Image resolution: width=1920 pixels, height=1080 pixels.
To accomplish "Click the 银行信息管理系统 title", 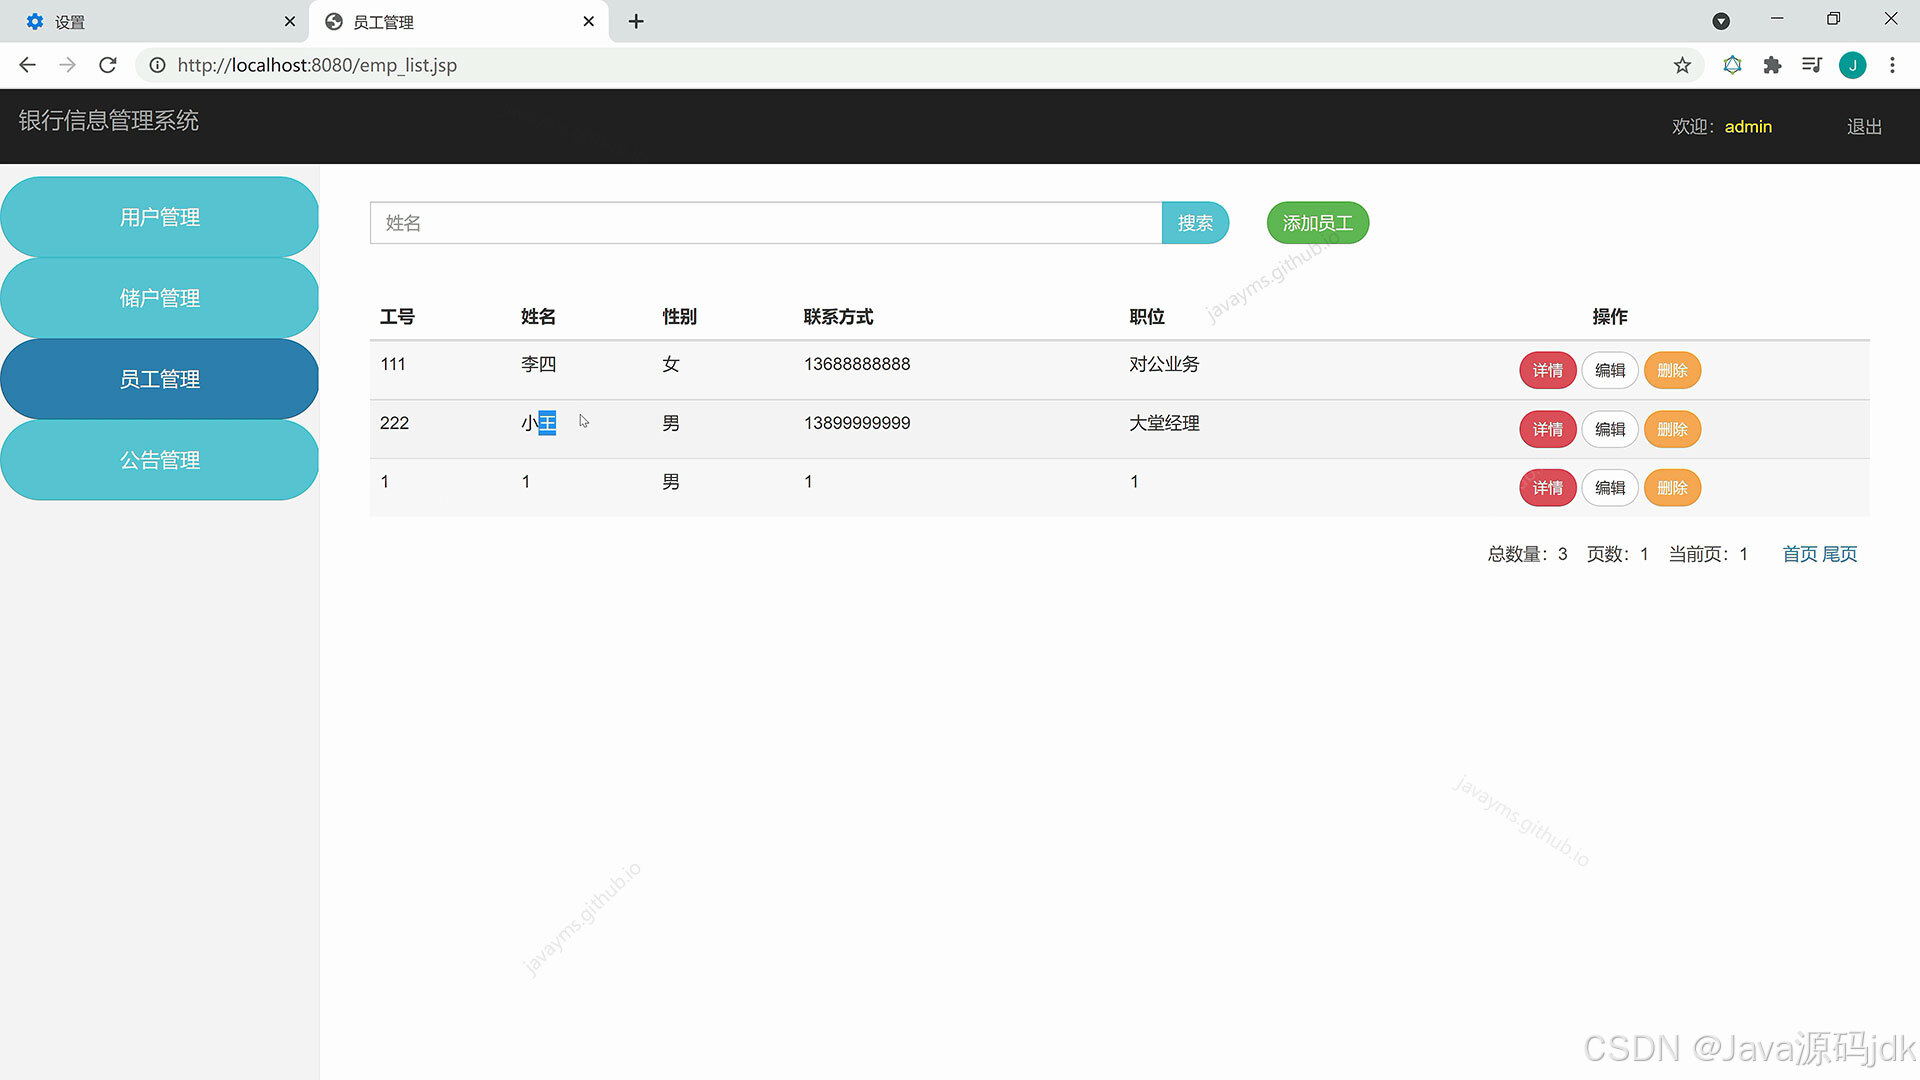I will click(x=109, y=121).
